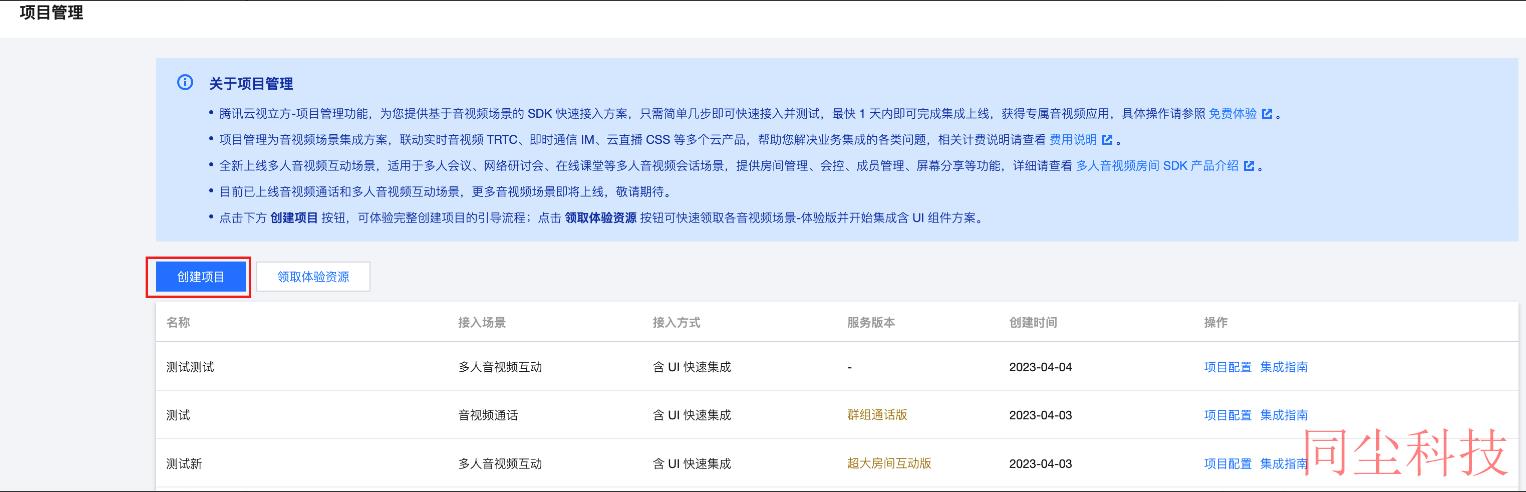Click the blue 创建项目 button
Screen dimensions: 1526x492
[x=200, y=277]
